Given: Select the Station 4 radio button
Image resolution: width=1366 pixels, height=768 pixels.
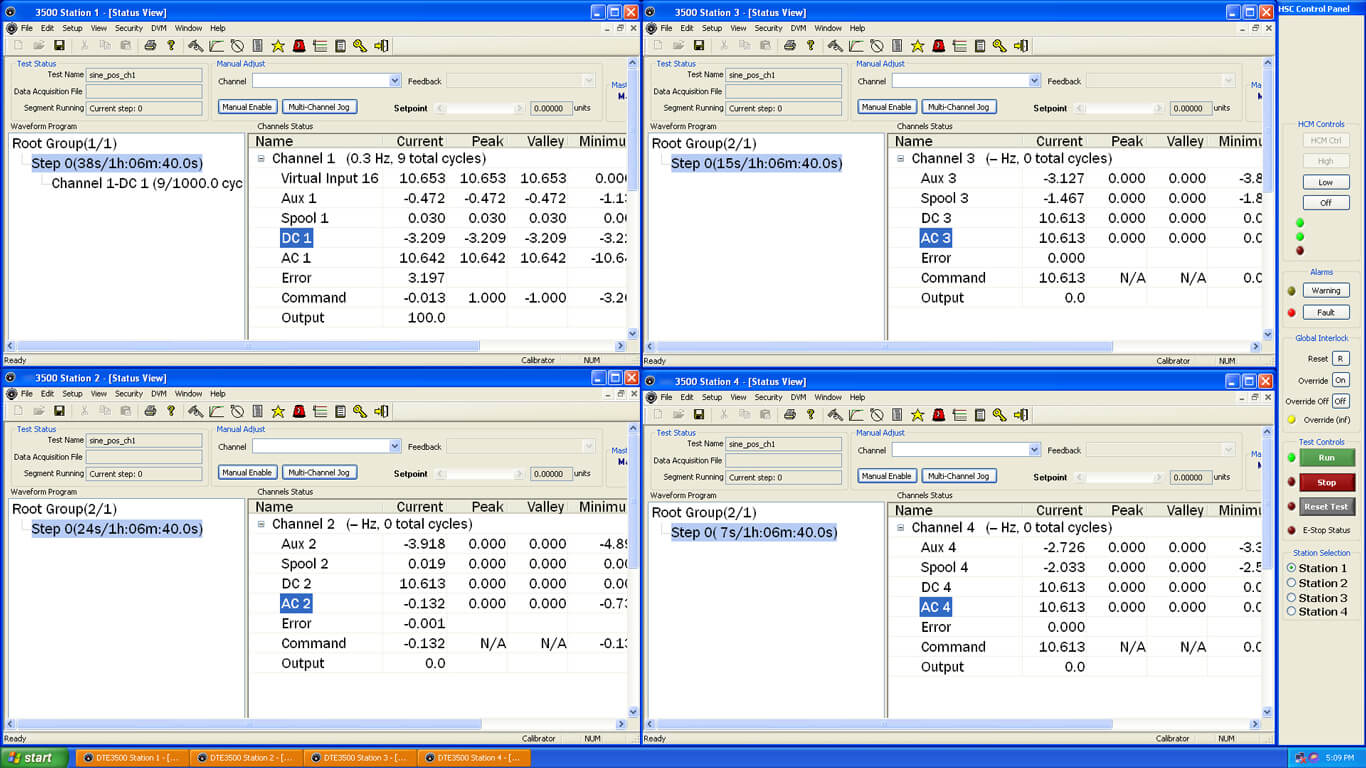Looking at the screenshot, I should [1291, 612].
